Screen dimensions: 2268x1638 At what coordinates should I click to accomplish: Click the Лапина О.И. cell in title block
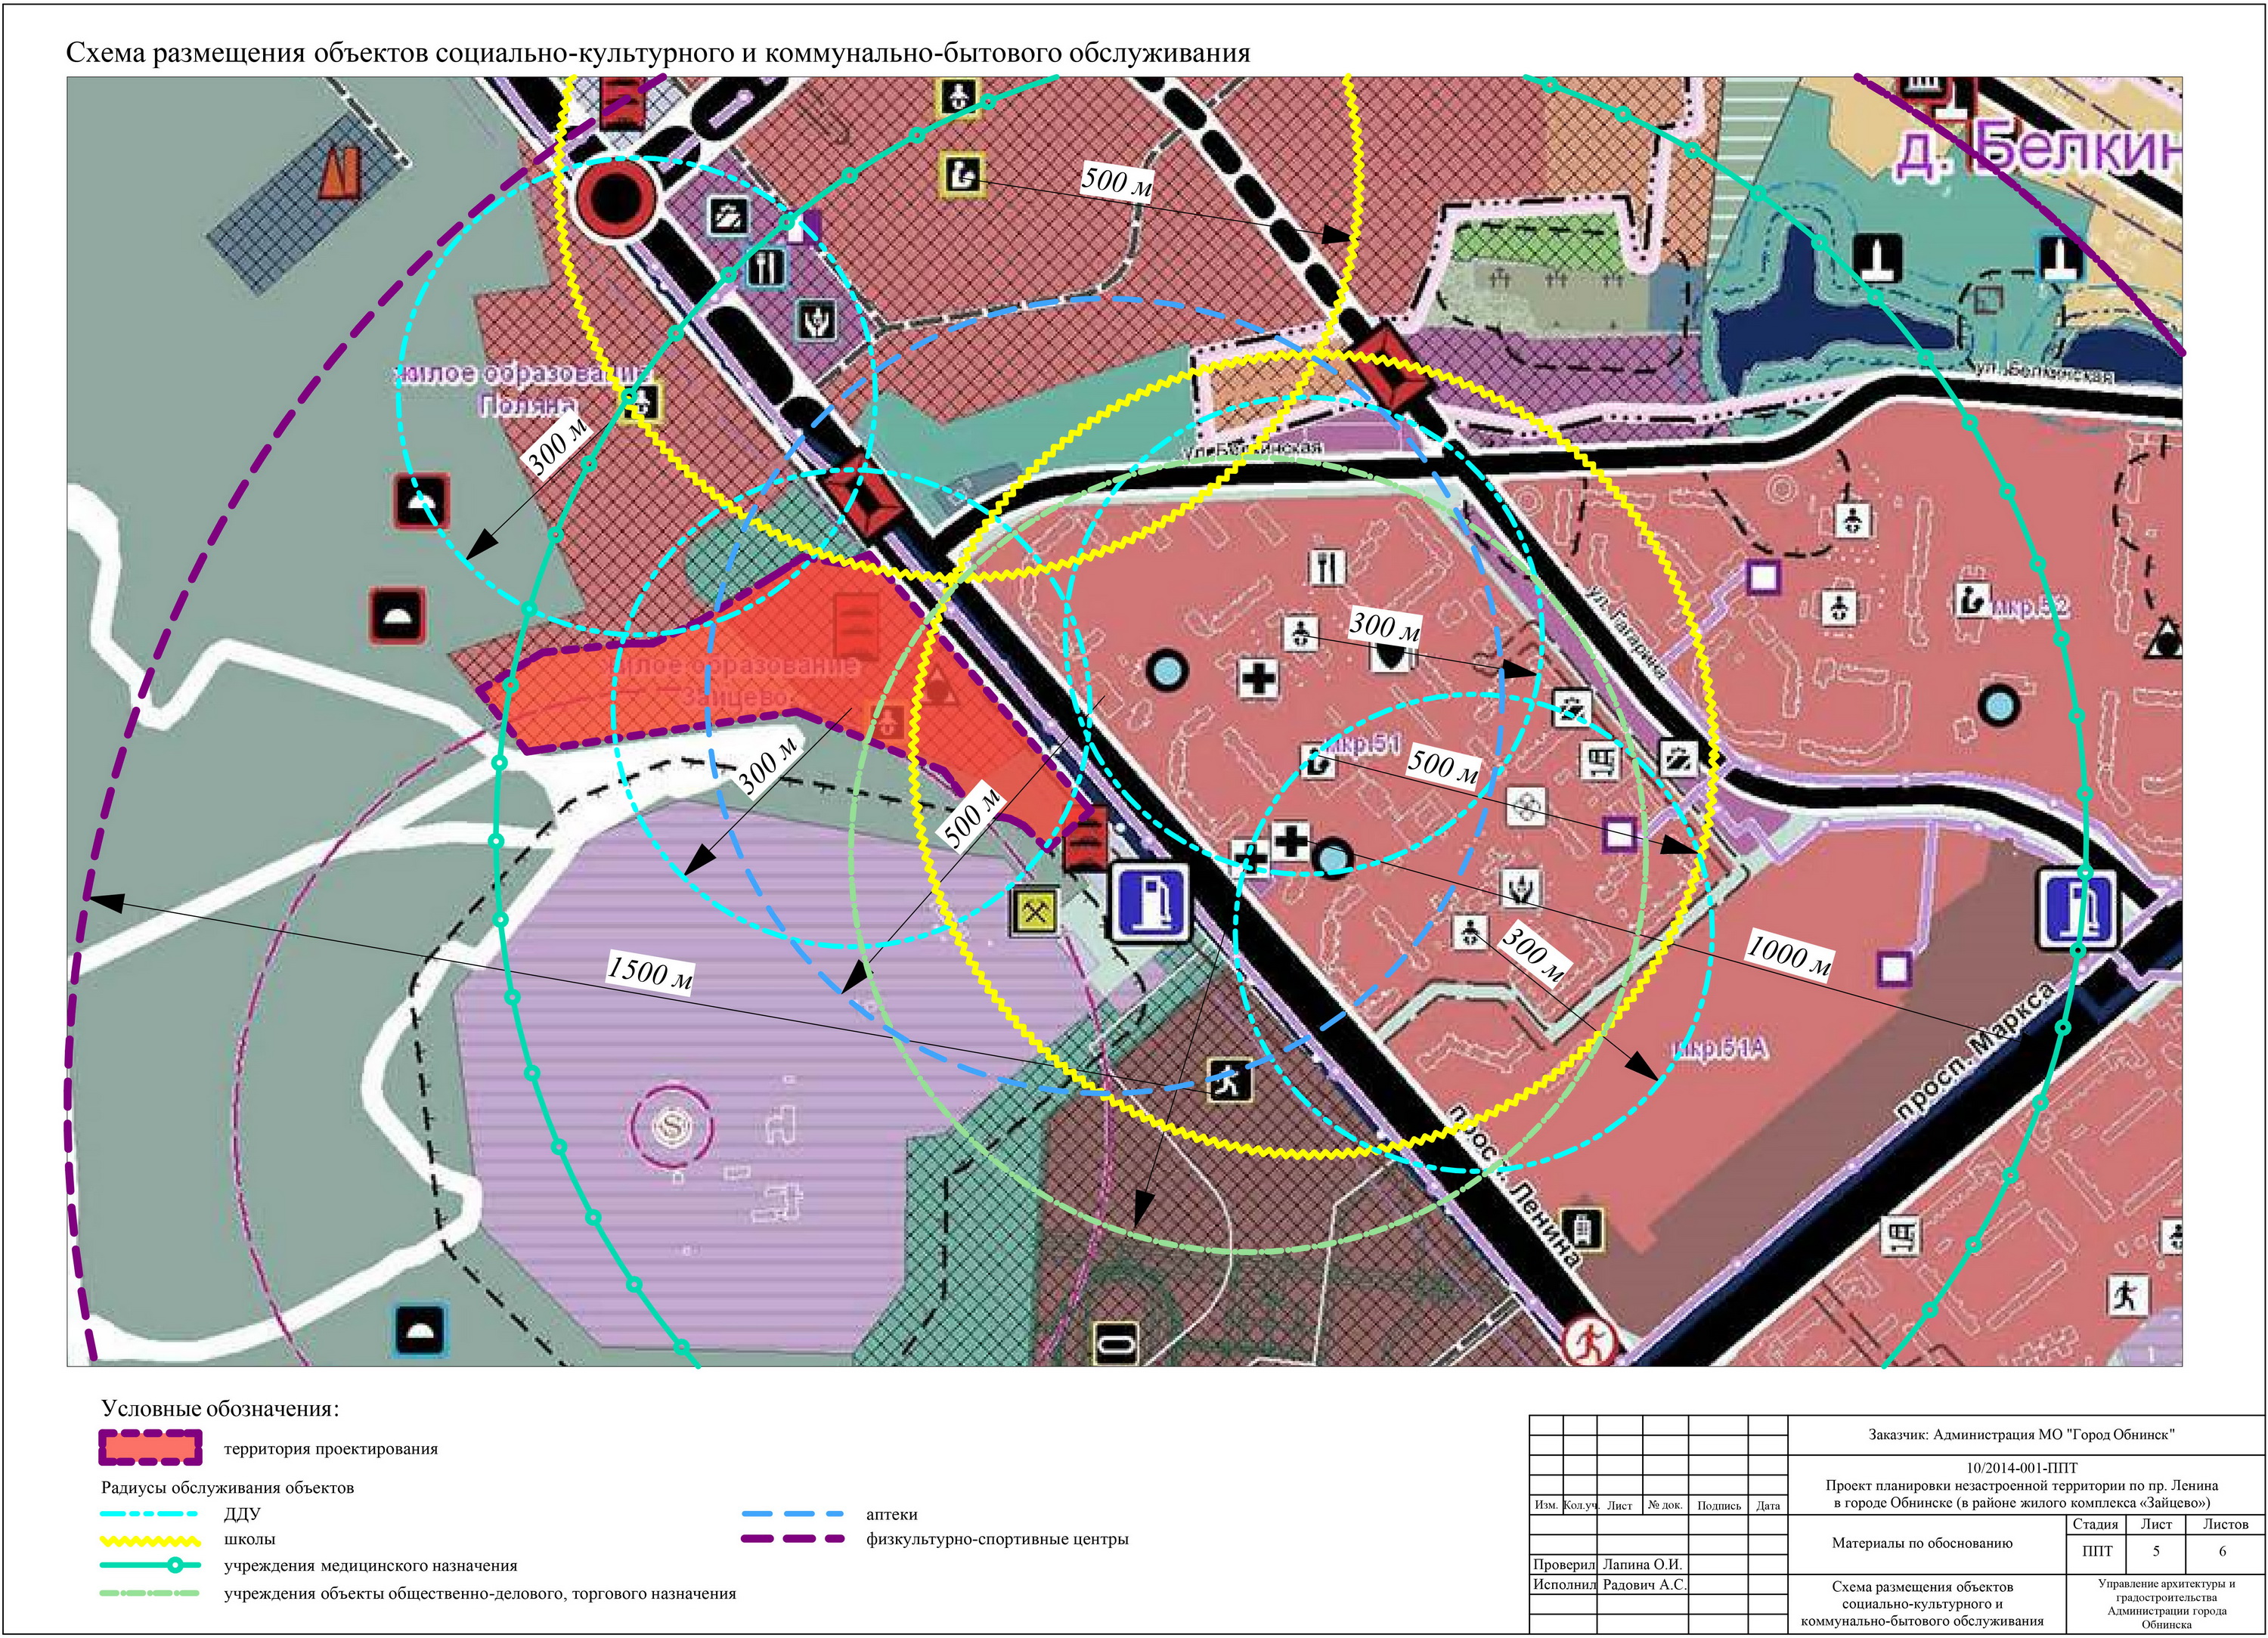[x=1643, y=1564]
